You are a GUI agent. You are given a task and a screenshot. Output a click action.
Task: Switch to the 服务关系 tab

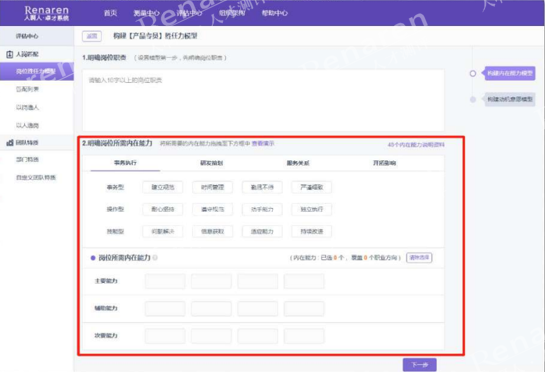298,163
